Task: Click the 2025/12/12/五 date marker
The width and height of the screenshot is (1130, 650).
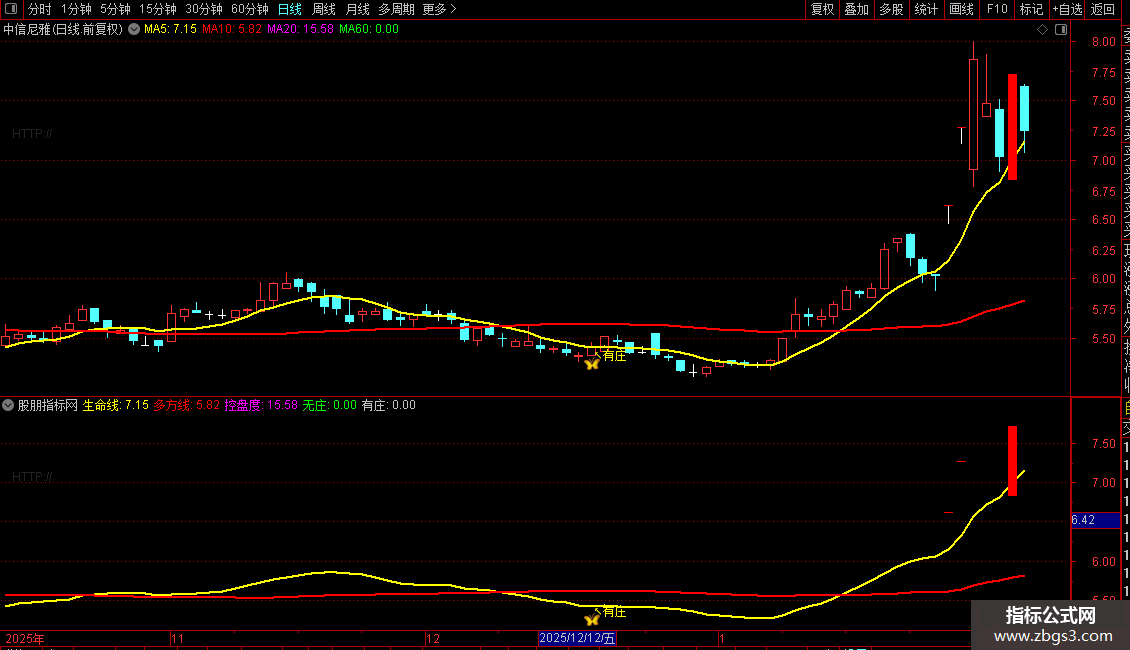Action: (577, 638)
